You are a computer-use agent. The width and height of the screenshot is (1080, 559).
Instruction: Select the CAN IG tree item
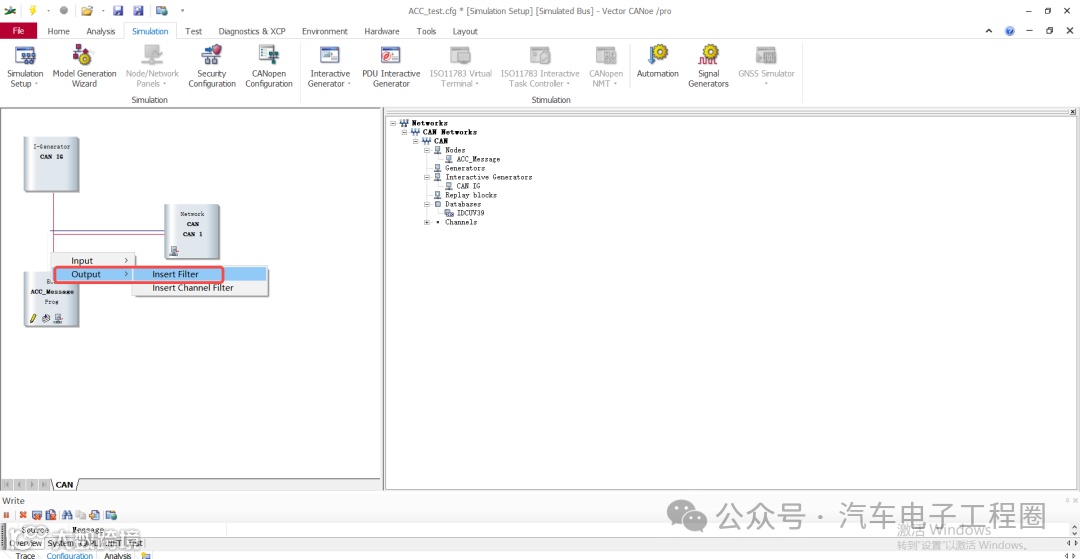tap(468, 186)
